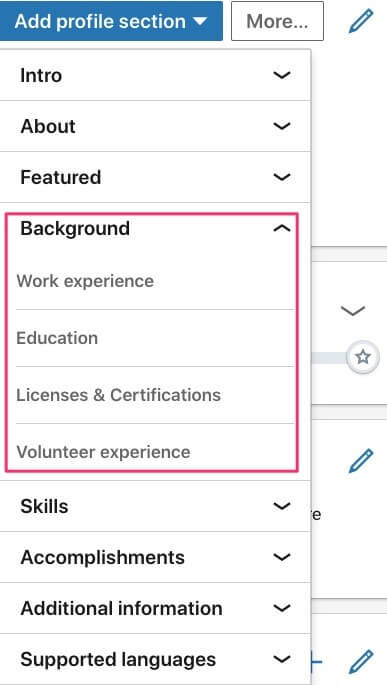Select the Education option
Viewport: 387px width, 685px height.
tap(155, 338)
